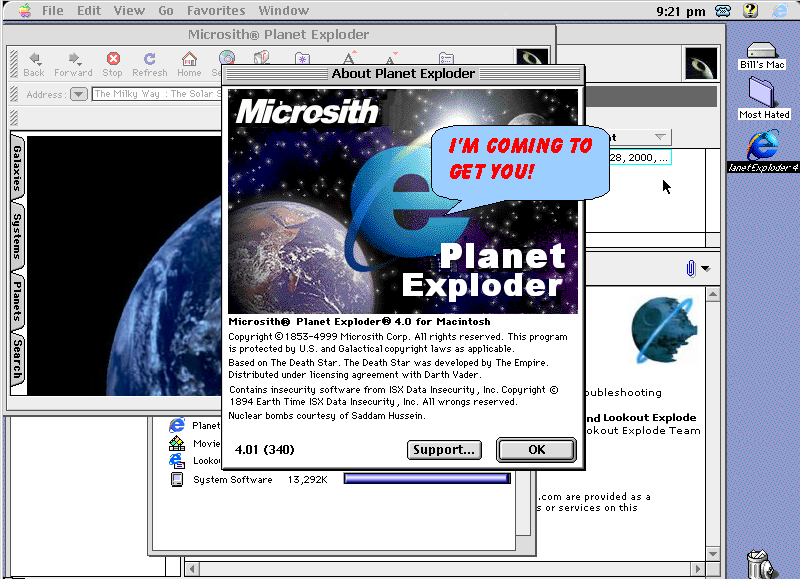Open the sort dropdown above the date list
This screenshot has width=800, height=579.
tap(660, 137)
